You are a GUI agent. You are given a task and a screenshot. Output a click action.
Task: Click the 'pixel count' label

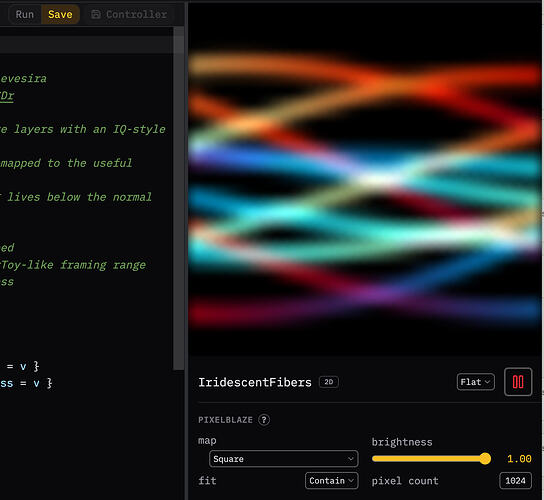405,481
